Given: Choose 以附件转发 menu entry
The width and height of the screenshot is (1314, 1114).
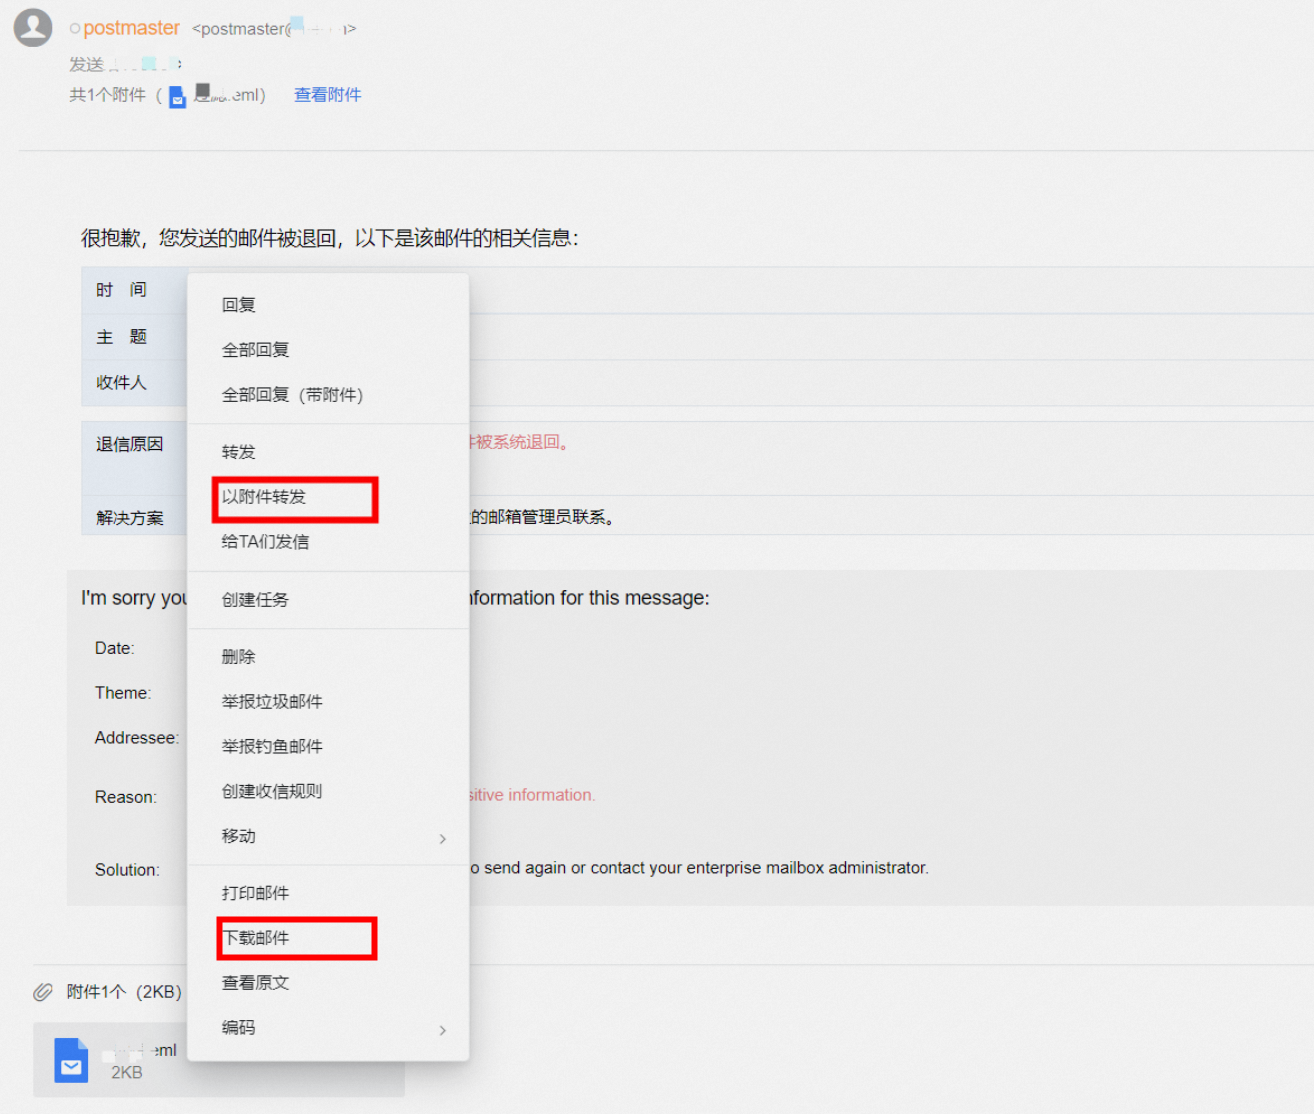Looking at the screenshot, I should tap(264, 497).
